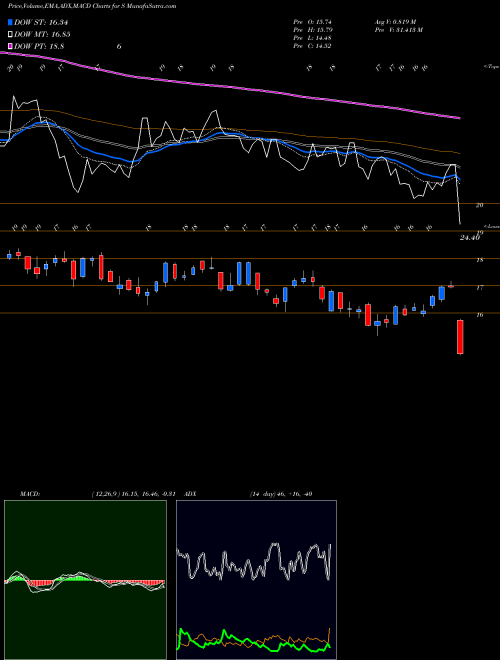The width and height of the screenshot is (500, 660).
Task: Click the magenta DOW PT legend swatch
Action: [x=10, y=46]
